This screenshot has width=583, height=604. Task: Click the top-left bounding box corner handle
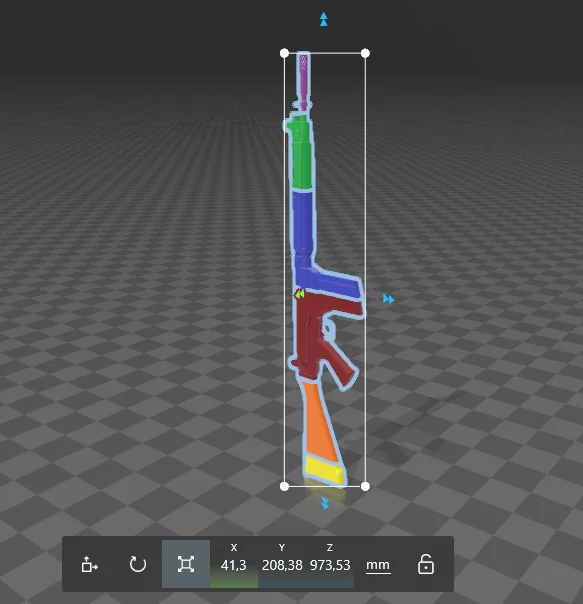[x=284, y=53]
